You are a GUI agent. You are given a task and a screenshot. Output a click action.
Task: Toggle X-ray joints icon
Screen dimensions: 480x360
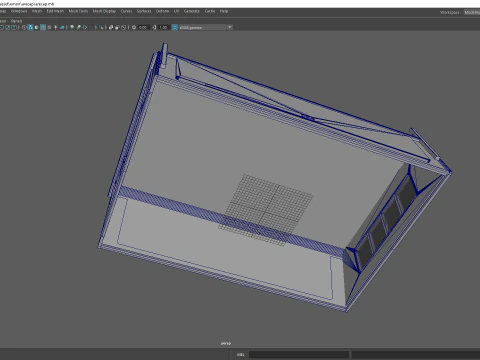tap(123, 27)
